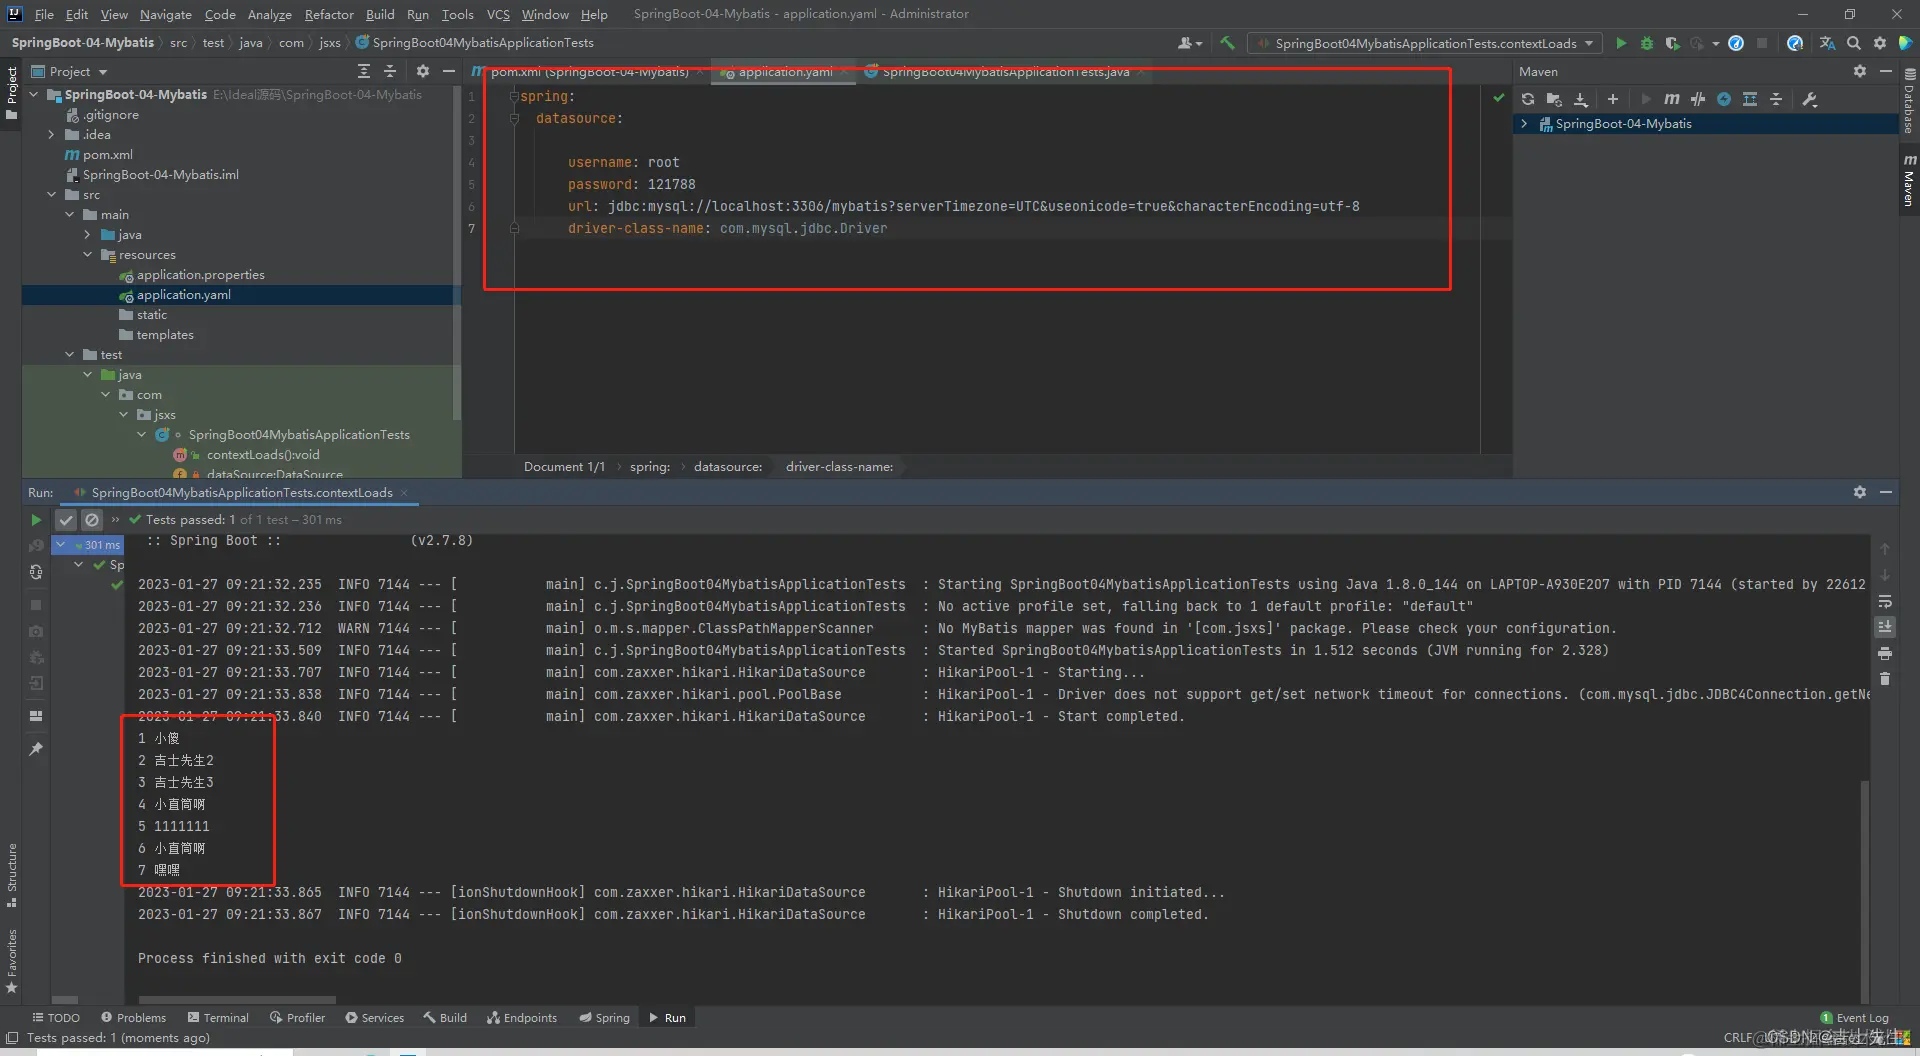
Task: Switch to the pom.xml editor tab
Action: 588,71
